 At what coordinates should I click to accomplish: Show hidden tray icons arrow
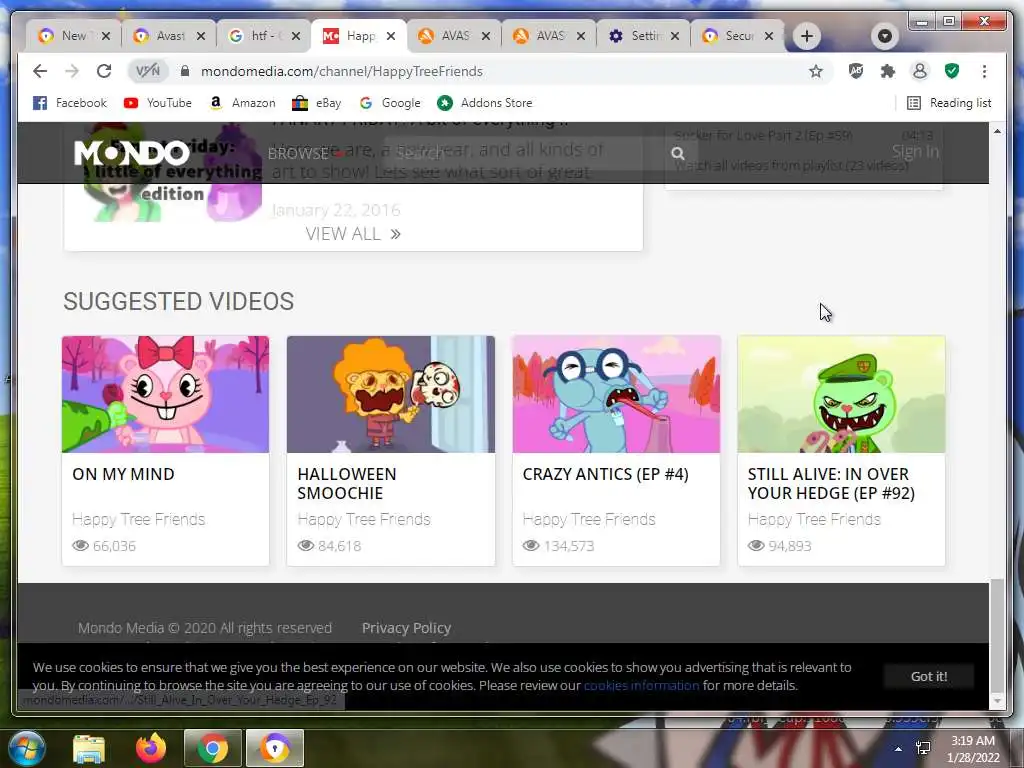pyautogui.click(x=898, y=749)
